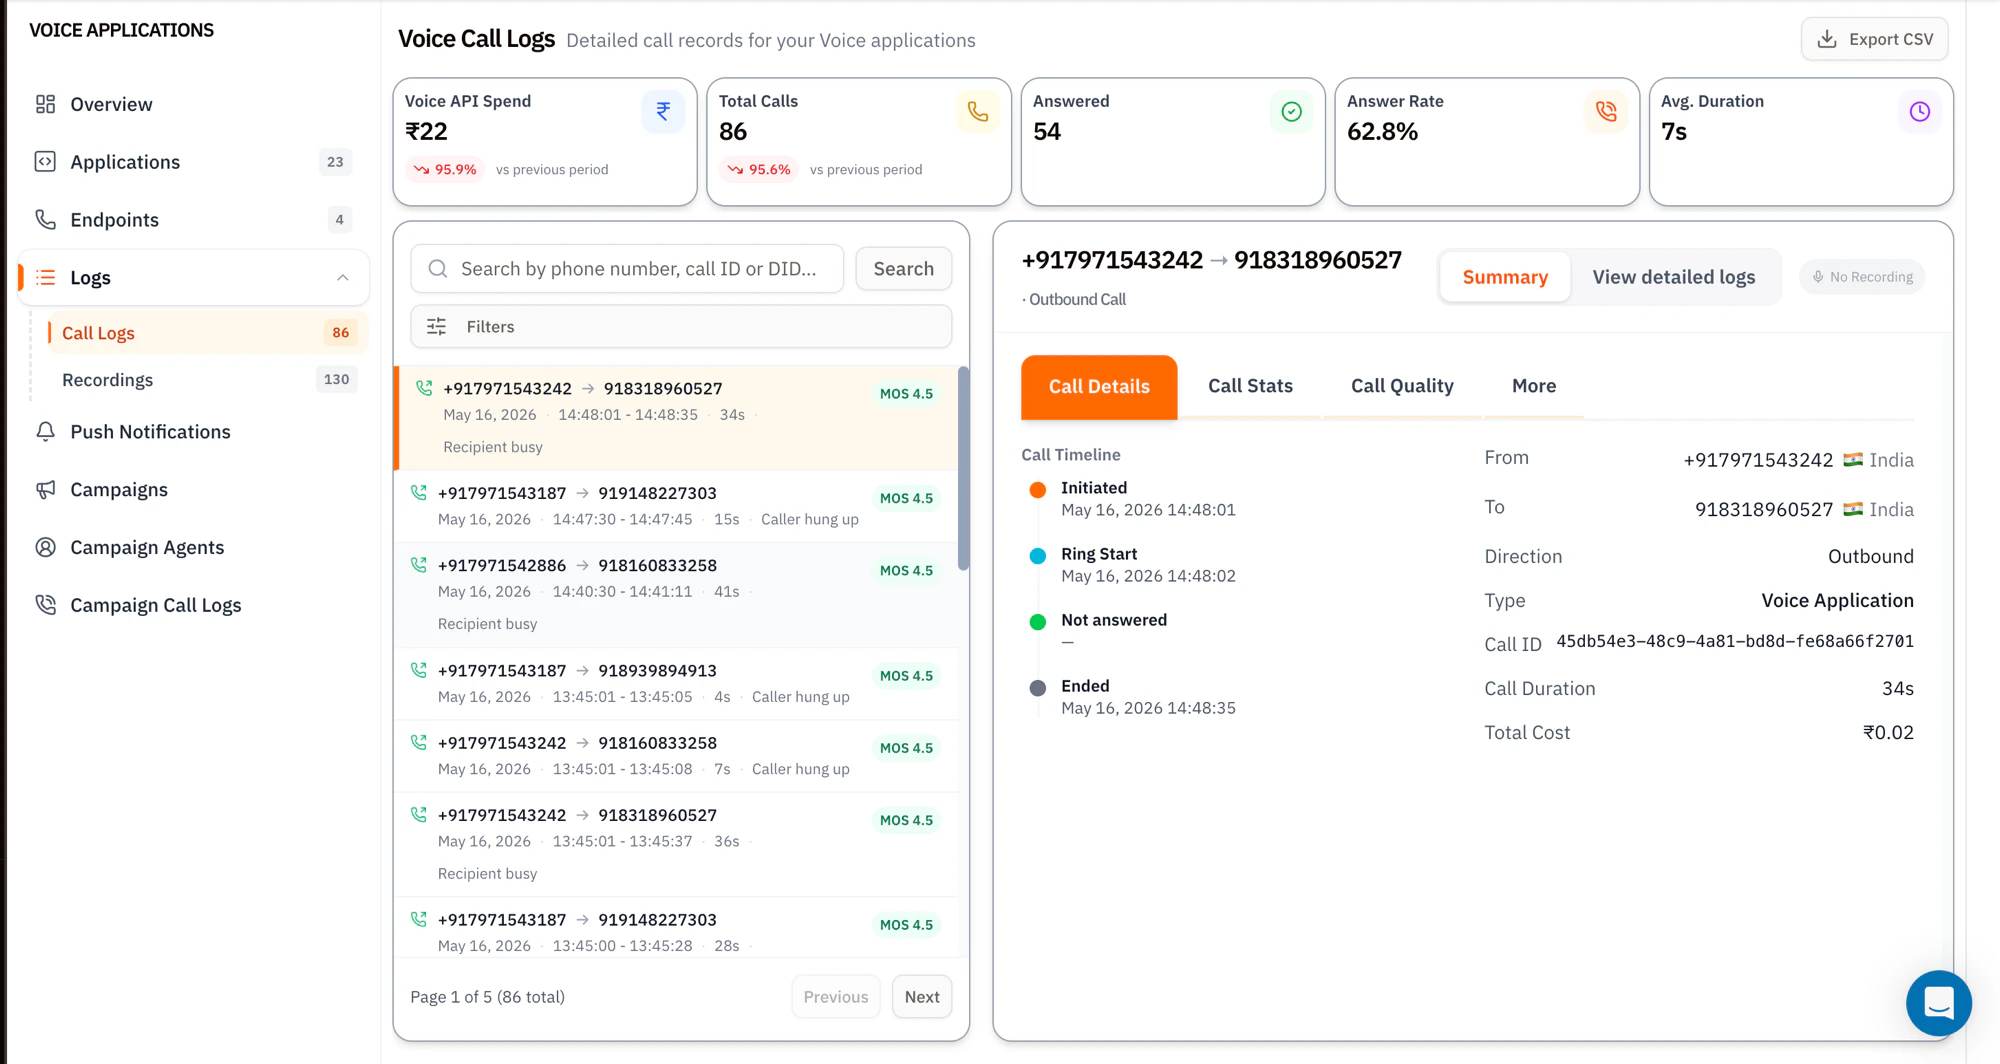Click the rupee icon on Voice API Spend card
Screen dimensions: 2000x1064
click(x=663, y=111)
